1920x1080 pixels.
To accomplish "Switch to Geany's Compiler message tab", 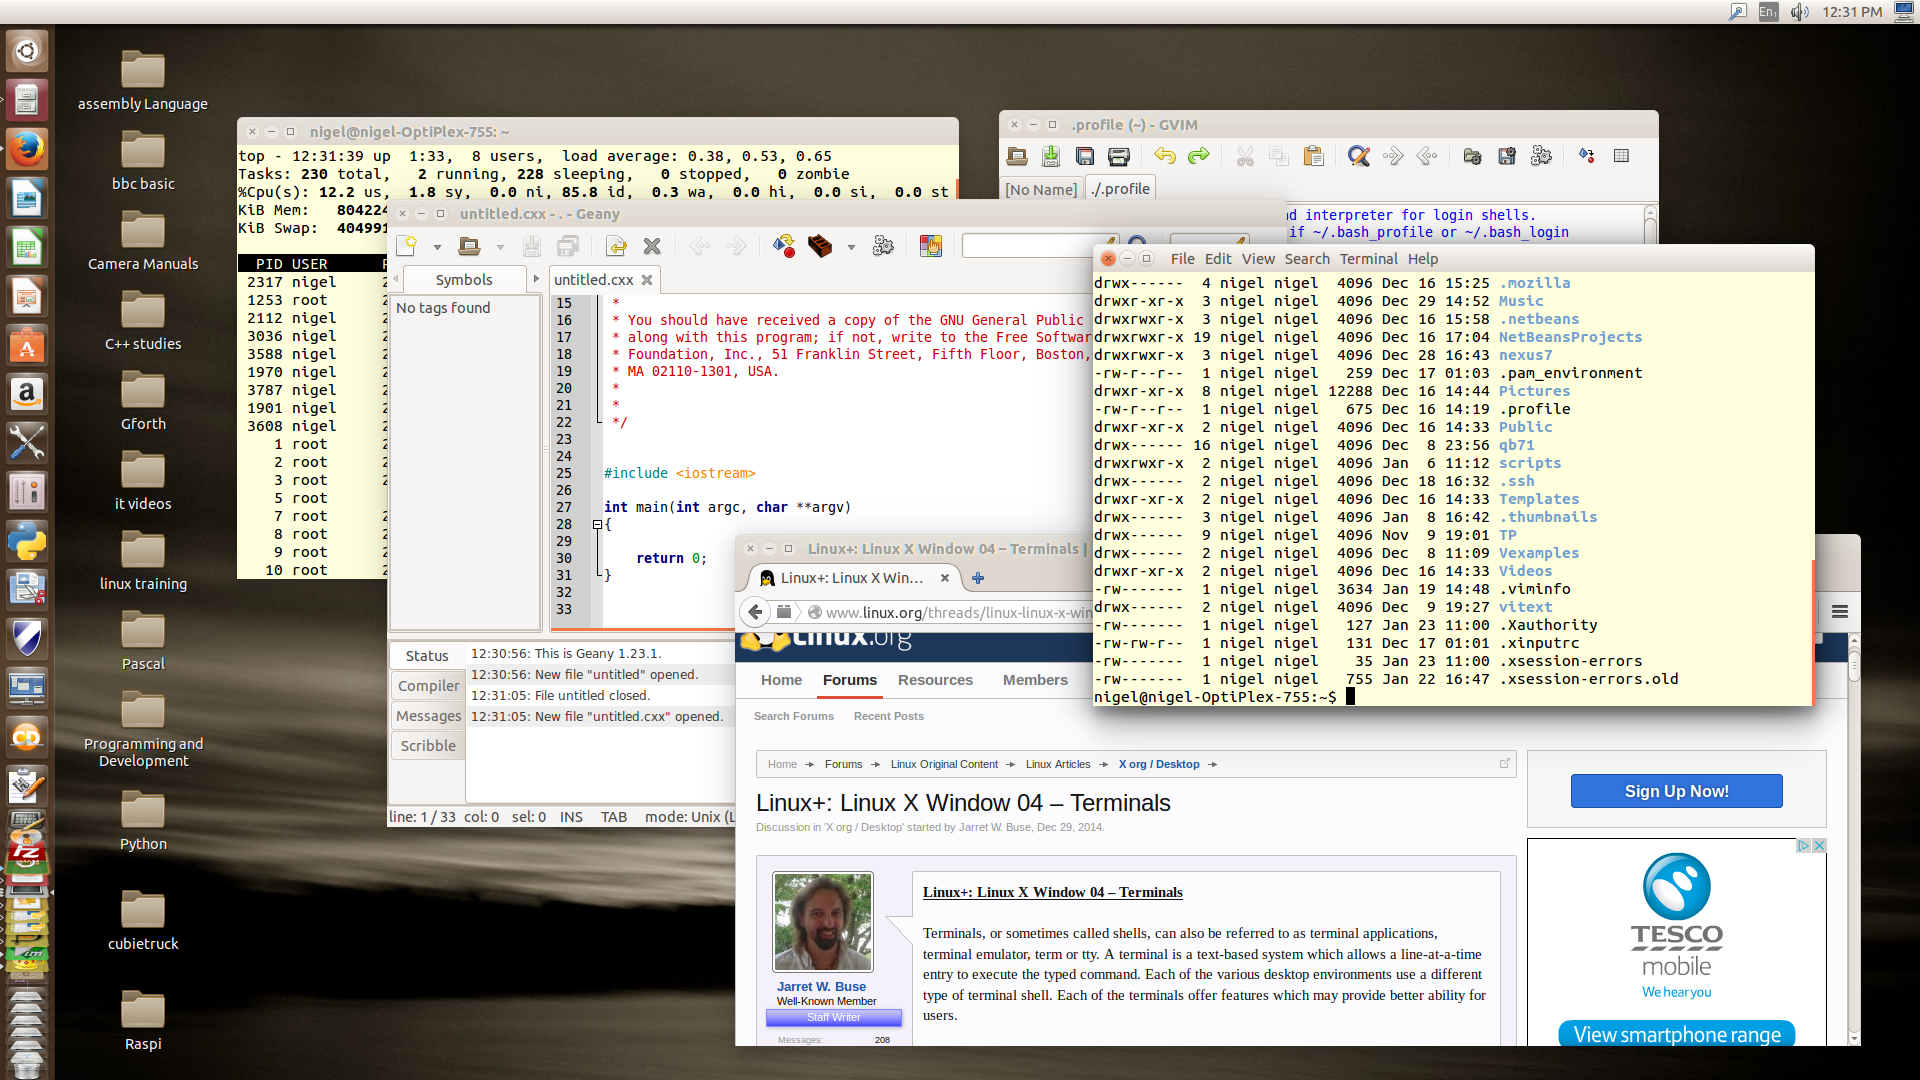I will (428, 686).
